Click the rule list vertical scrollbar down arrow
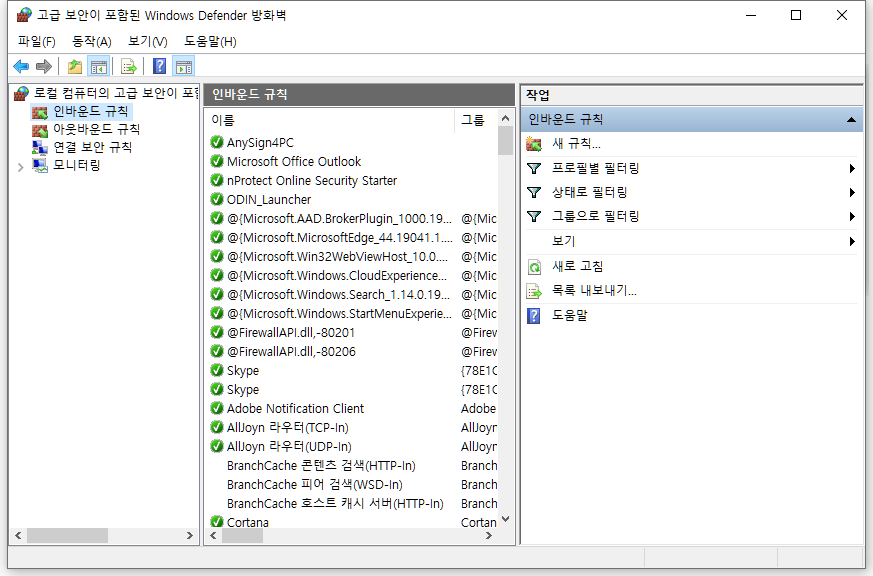The width and height of the screenshot is (873, 576). click(x=506, y=519)
